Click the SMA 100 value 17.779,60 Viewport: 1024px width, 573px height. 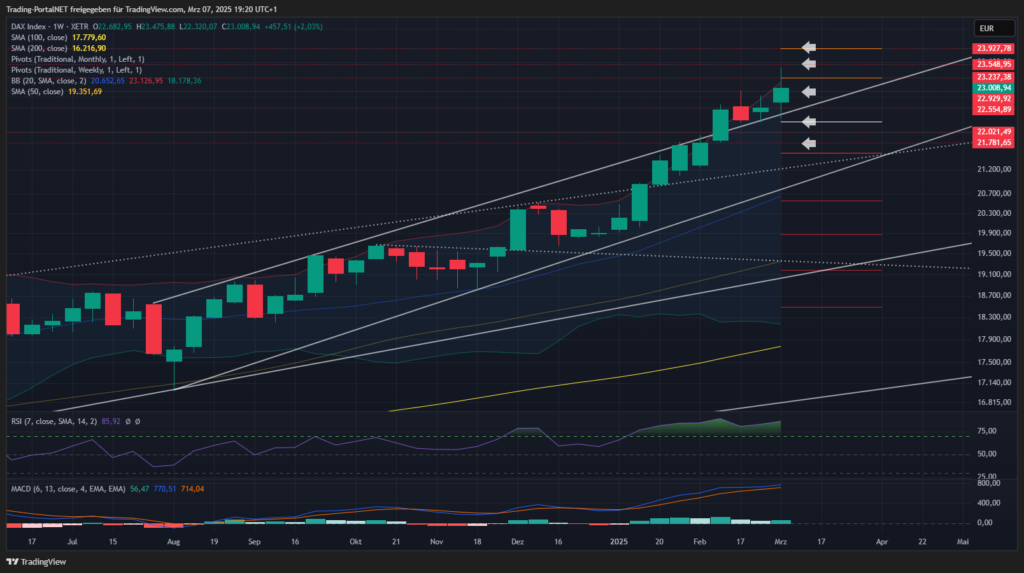pyautogui.click(x=89, y=37)
